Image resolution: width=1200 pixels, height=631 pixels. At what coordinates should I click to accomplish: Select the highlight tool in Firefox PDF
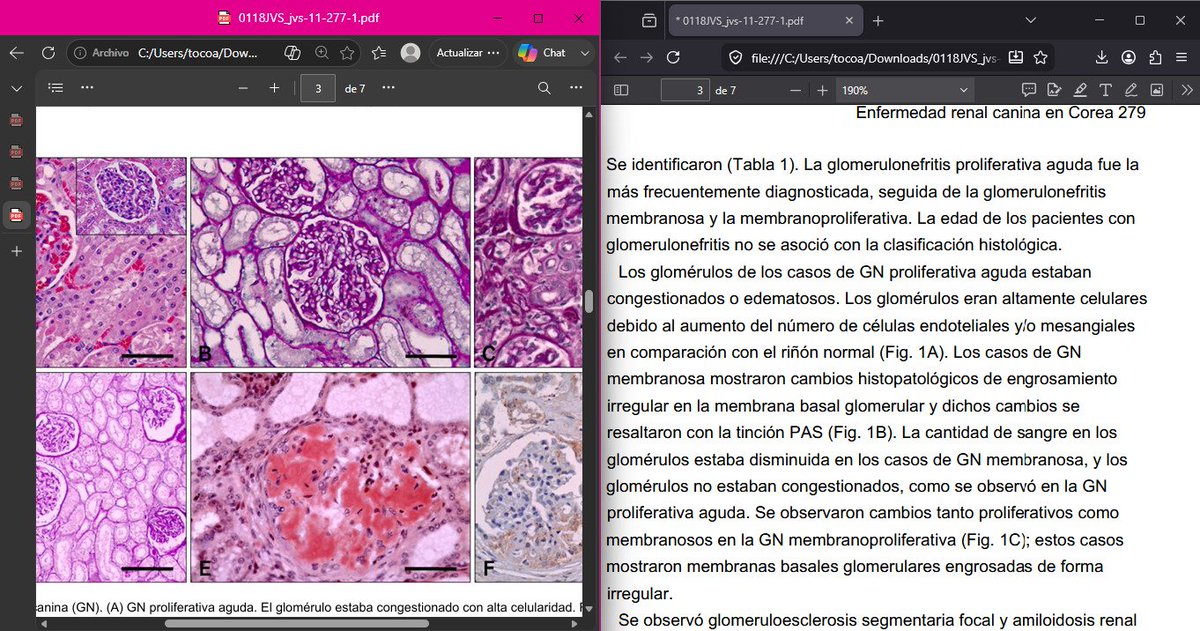point(1080,90)
